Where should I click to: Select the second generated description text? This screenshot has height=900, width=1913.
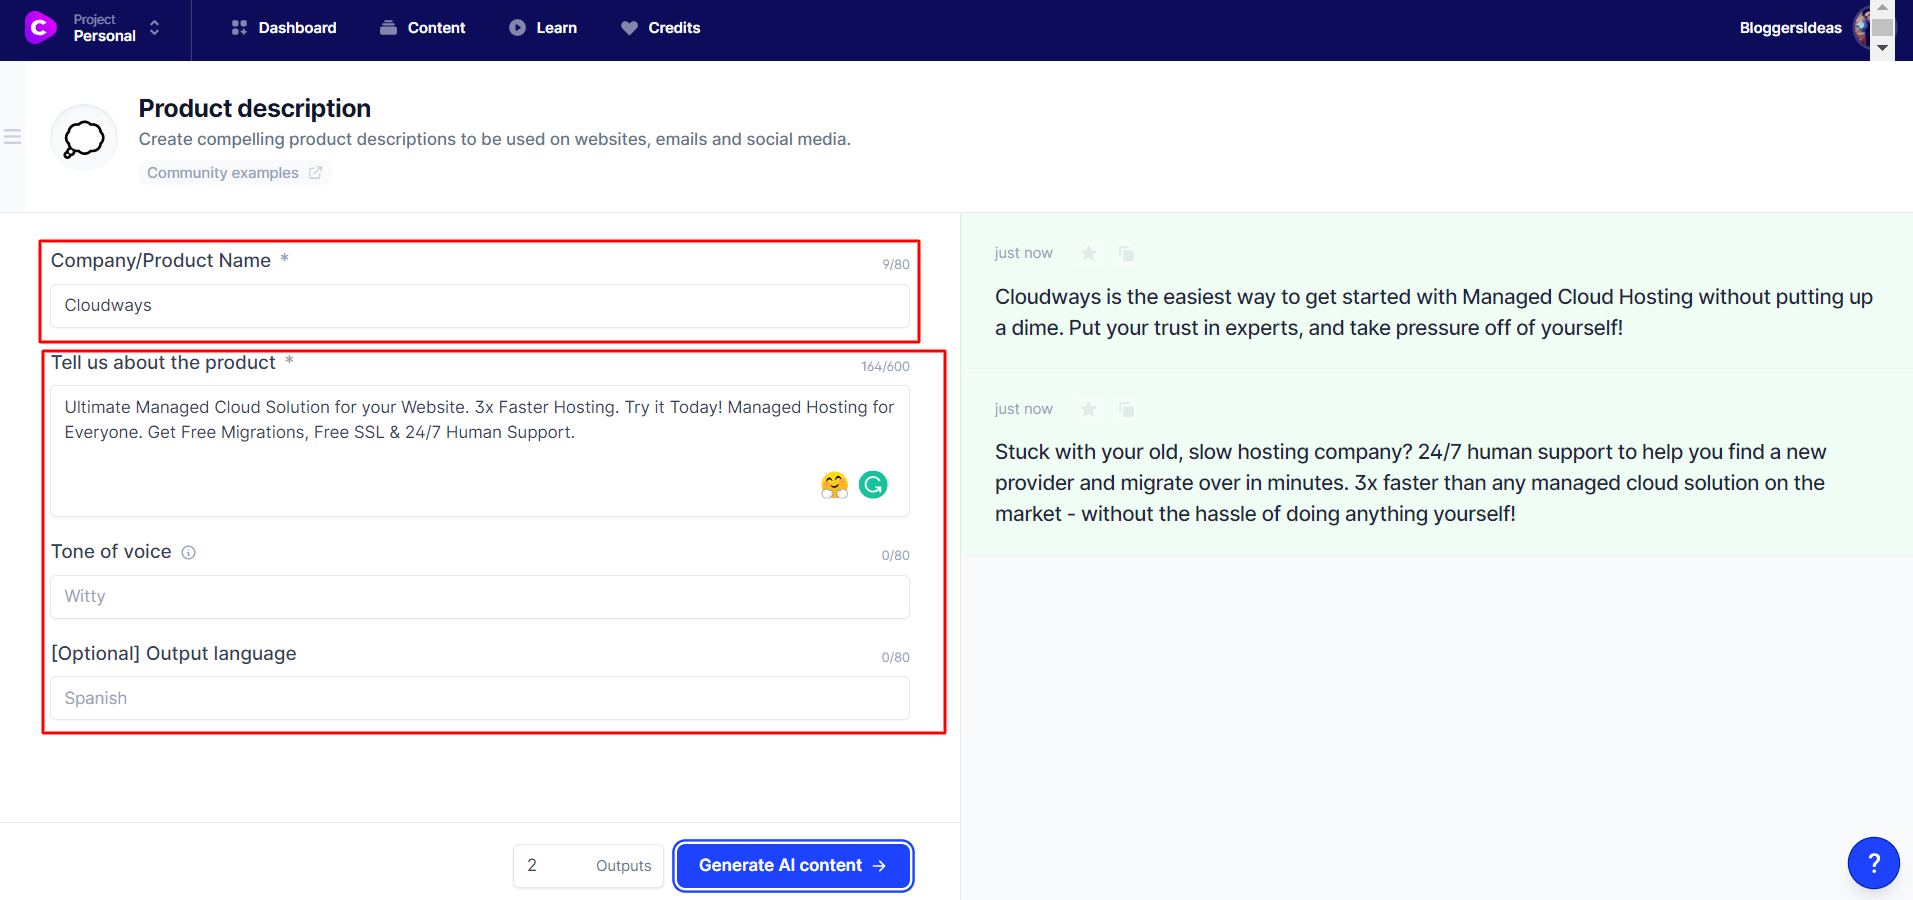tap(1410, 483)
